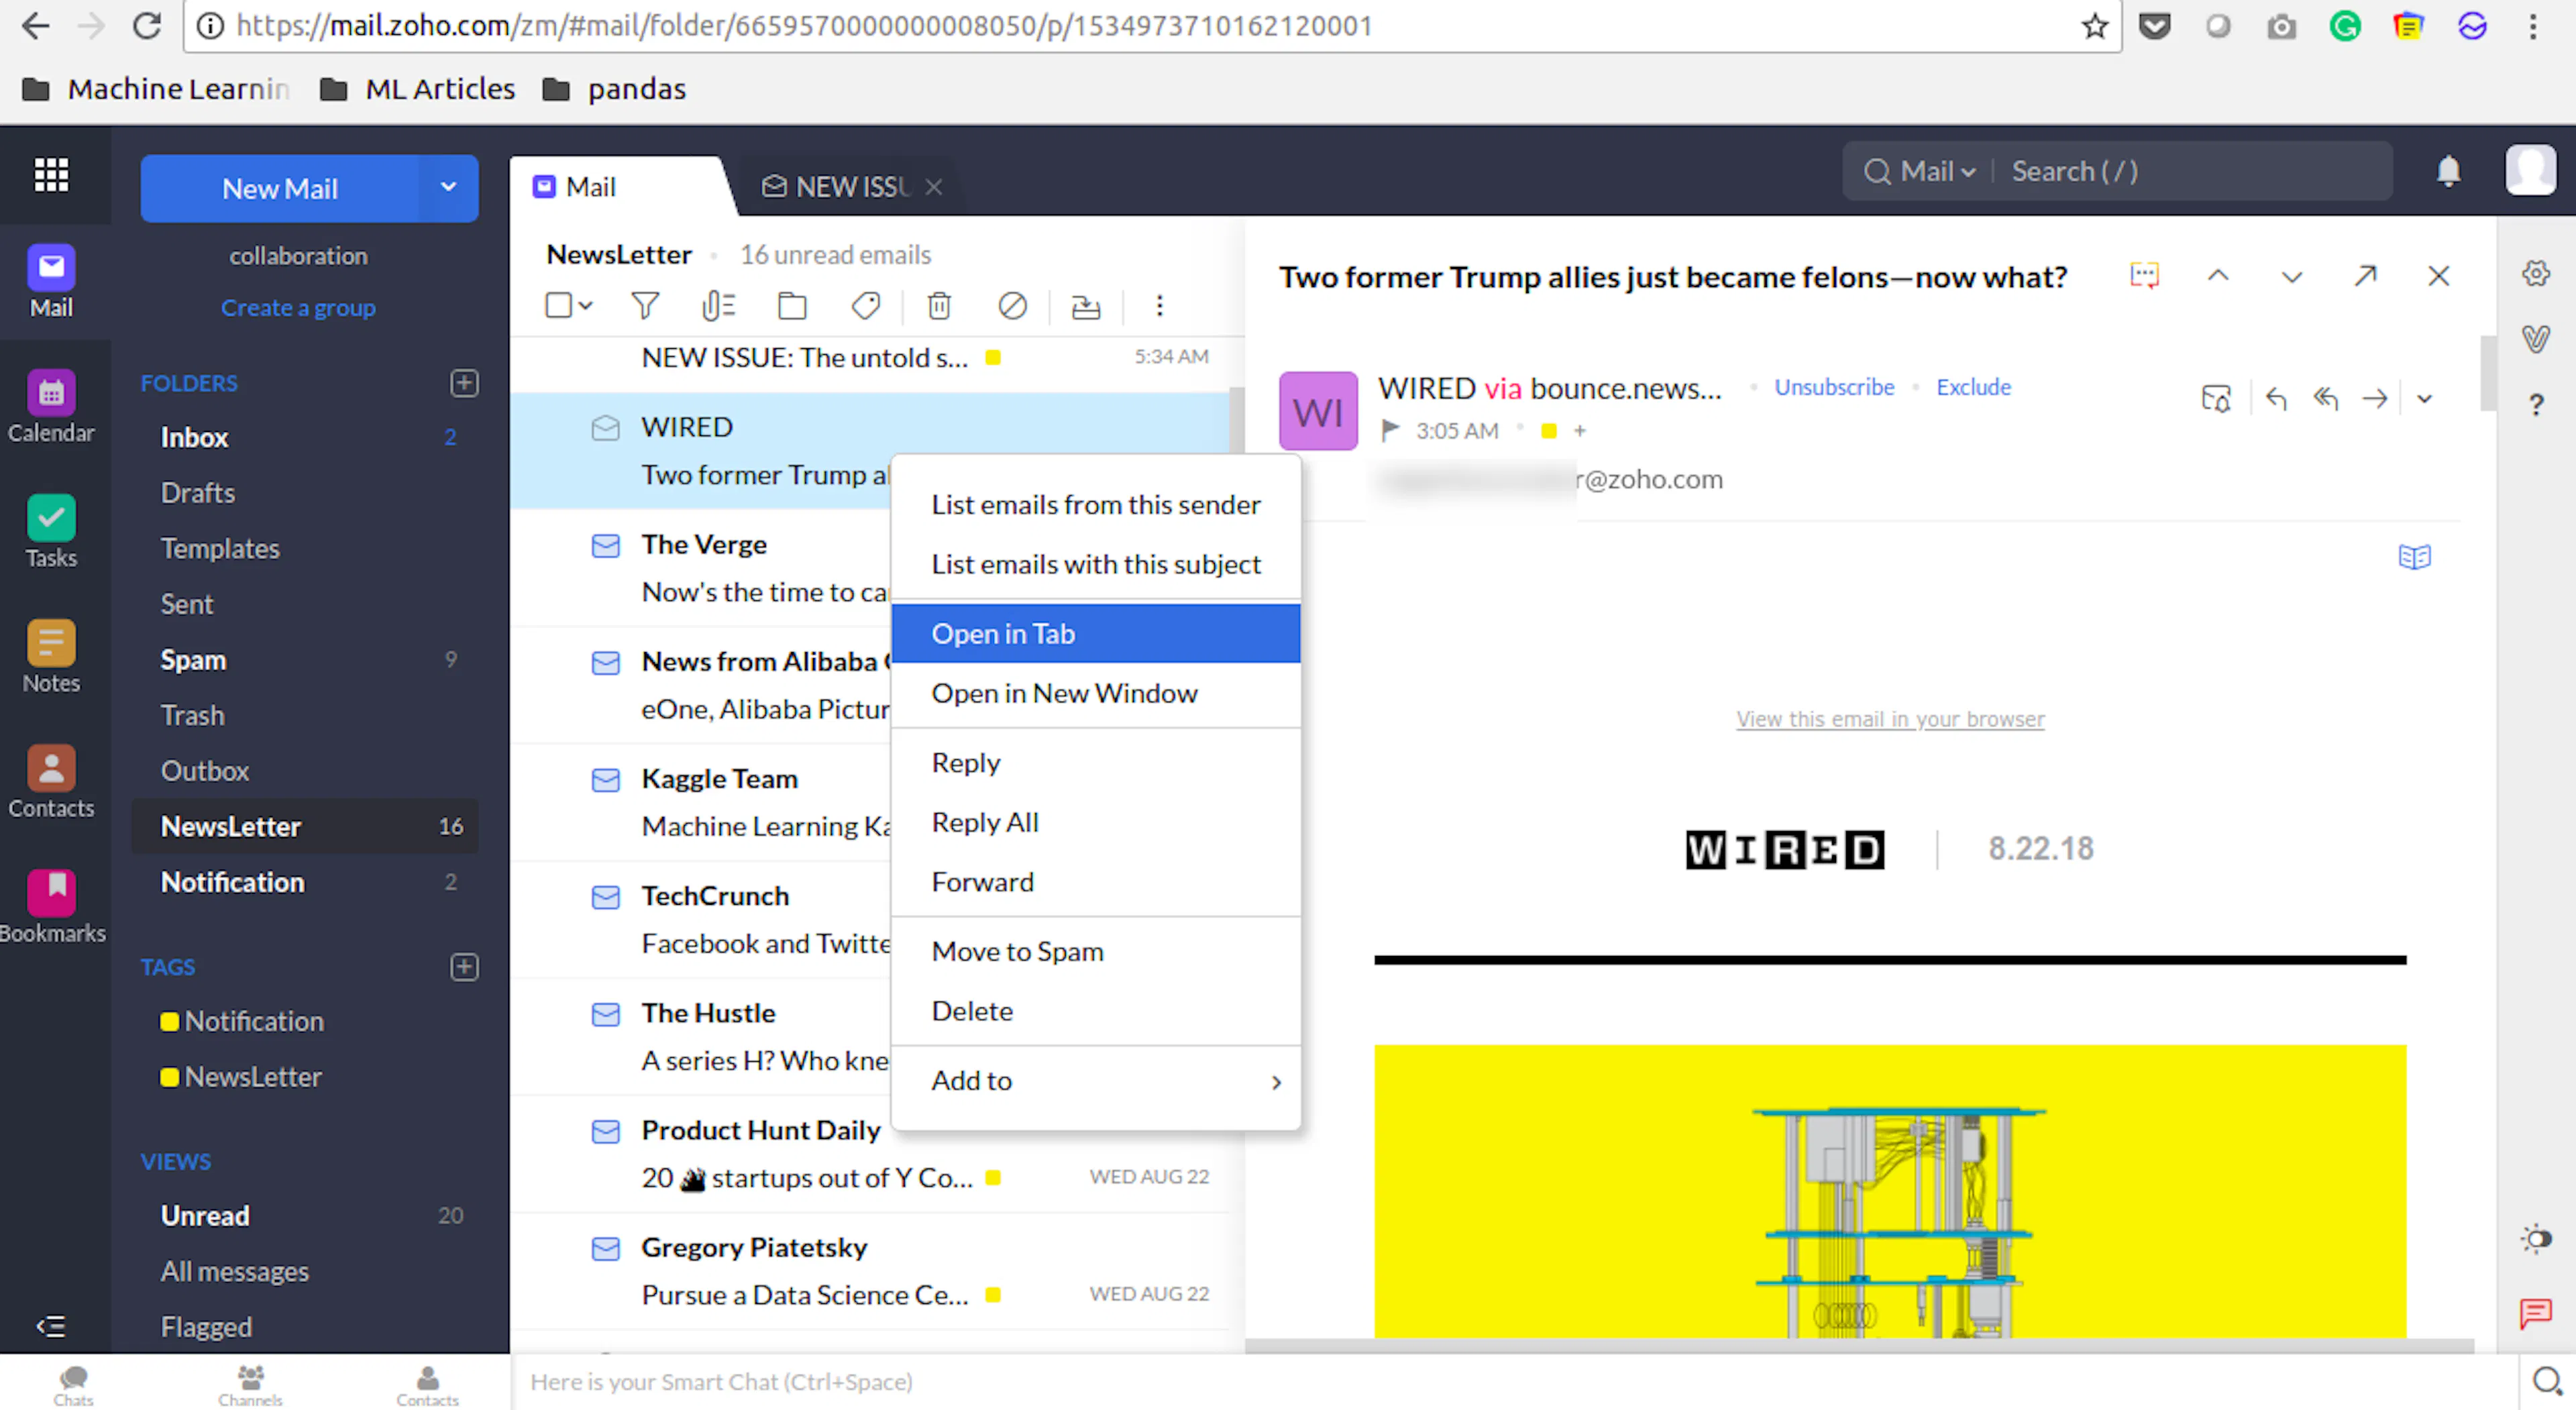This screenshot has width=2576, height=1410.
Task: Click the filter funnel icon in toolbar
Action: (645, 306)
